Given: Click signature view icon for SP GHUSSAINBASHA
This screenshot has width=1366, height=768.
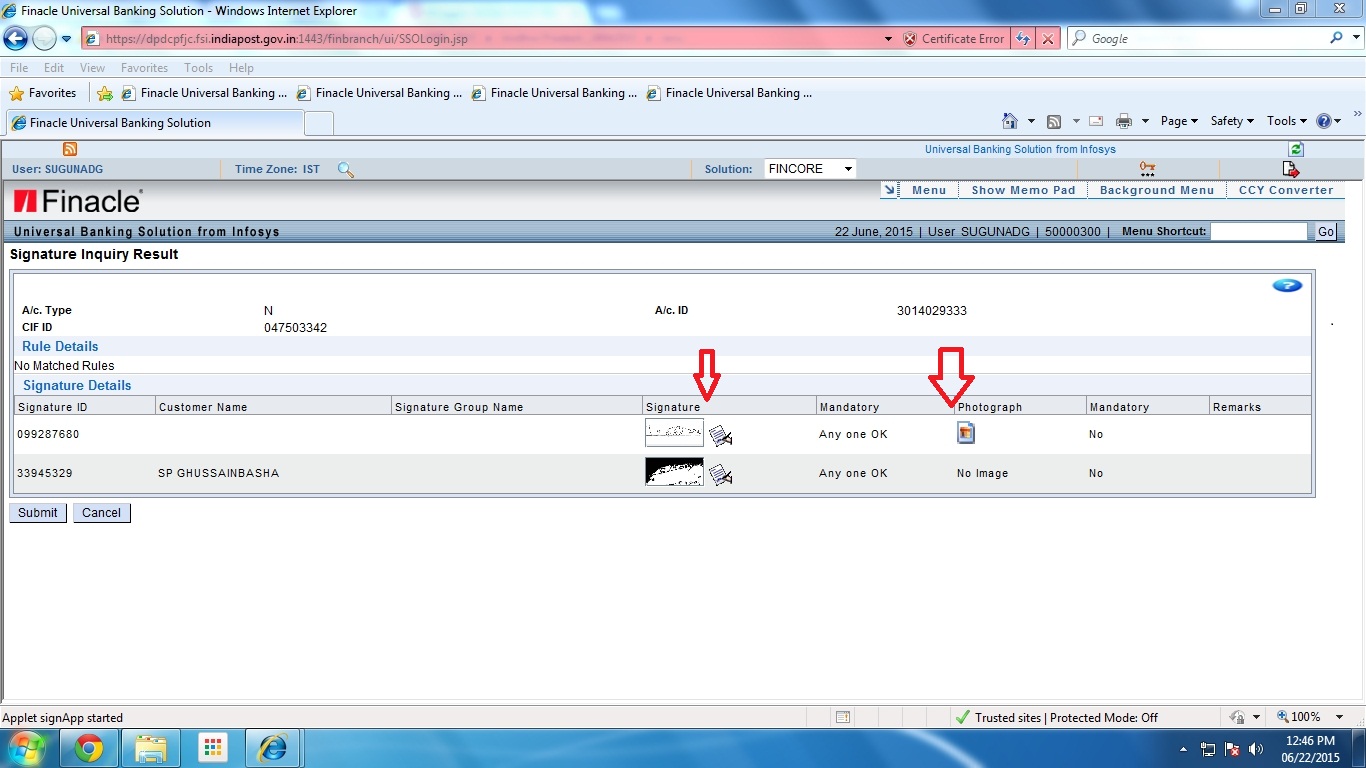Looking at the screenshot, I should pos(721,474).
